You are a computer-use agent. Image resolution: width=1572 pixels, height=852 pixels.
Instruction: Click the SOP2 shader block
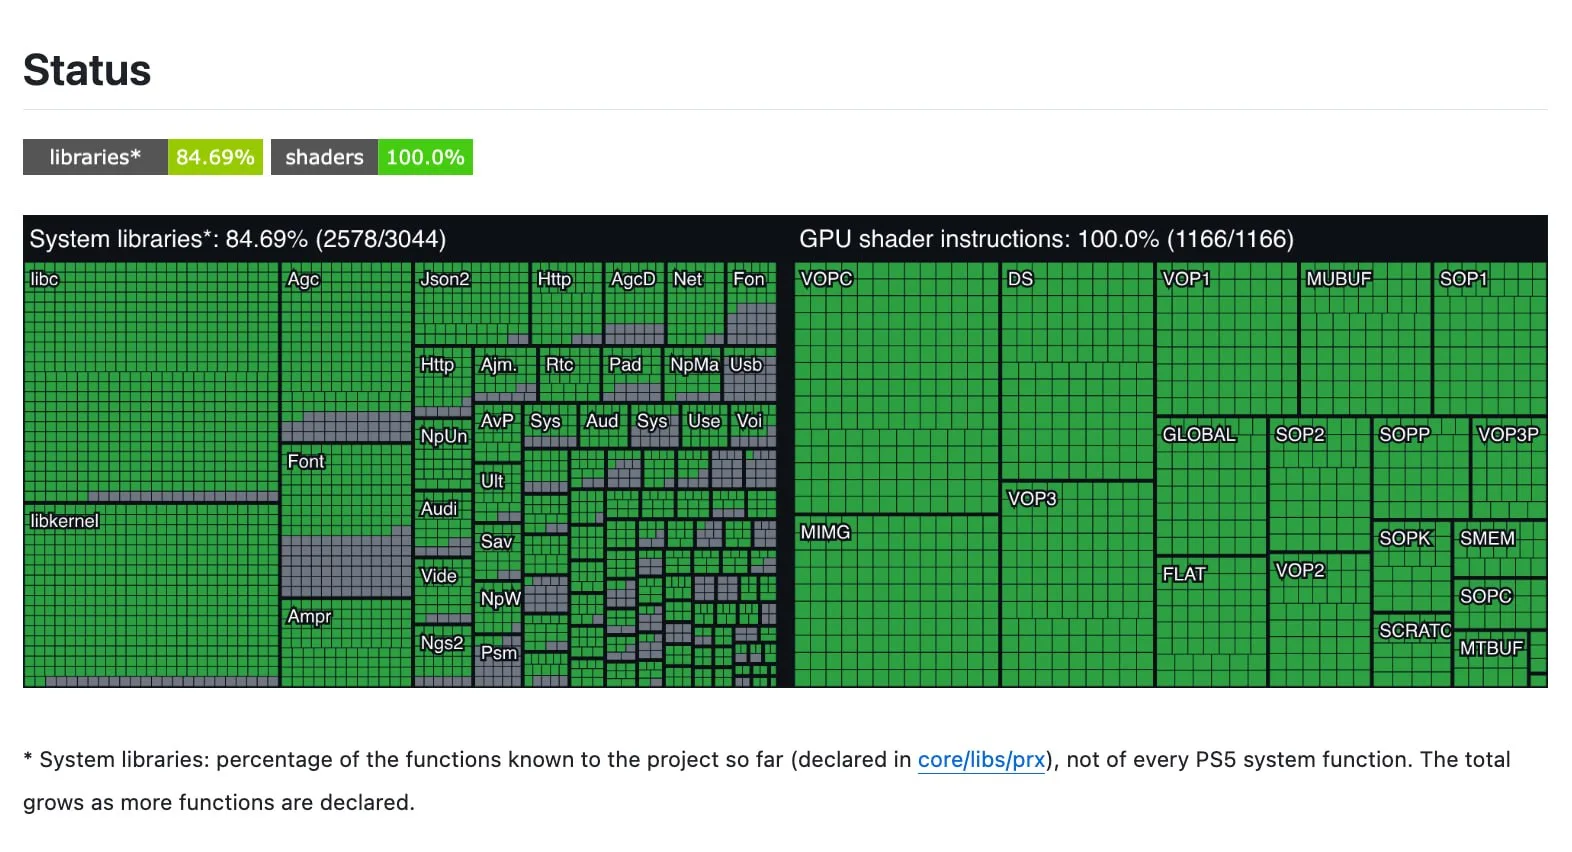pyautogui.click(x=1319, y=485)
